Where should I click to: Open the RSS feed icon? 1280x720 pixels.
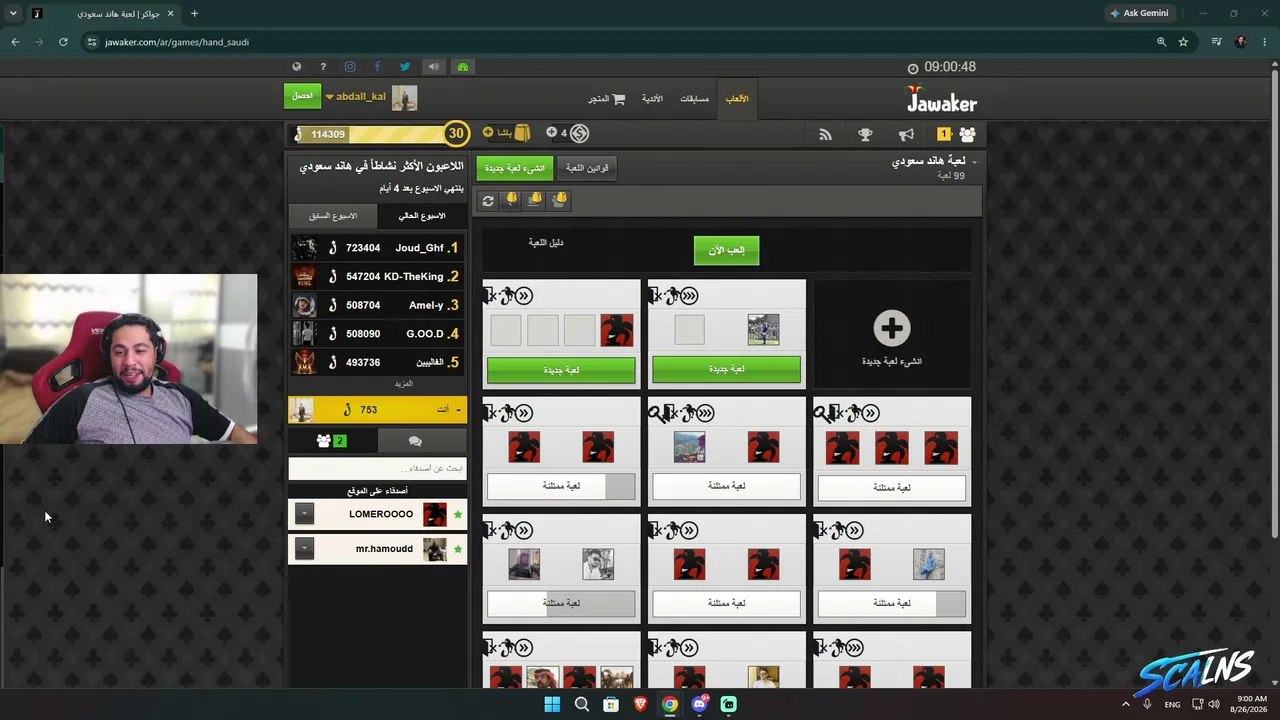click(825, 134)
